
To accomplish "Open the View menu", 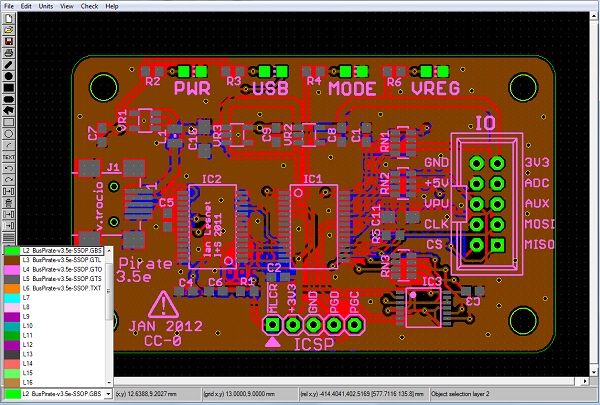I will point(67,6).
